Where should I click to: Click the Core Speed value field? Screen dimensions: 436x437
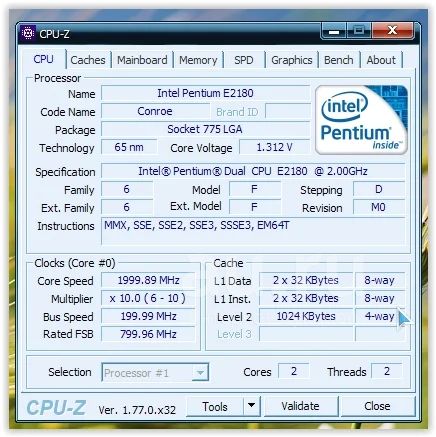[x=148, y=280]
